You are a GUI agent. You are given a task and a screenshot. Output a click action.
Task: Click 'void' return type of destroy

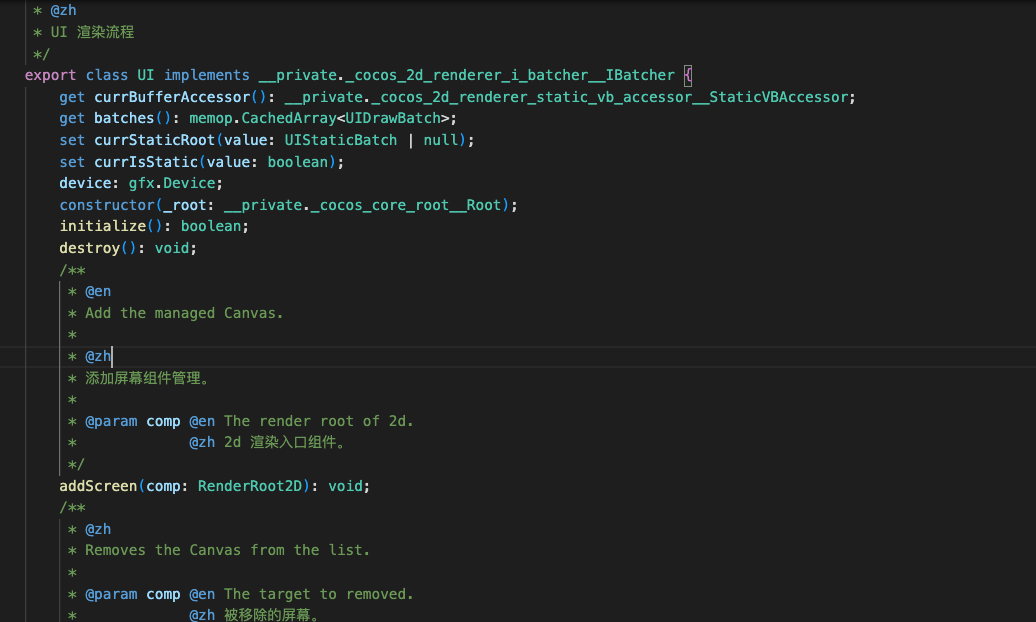coord(172,248)
